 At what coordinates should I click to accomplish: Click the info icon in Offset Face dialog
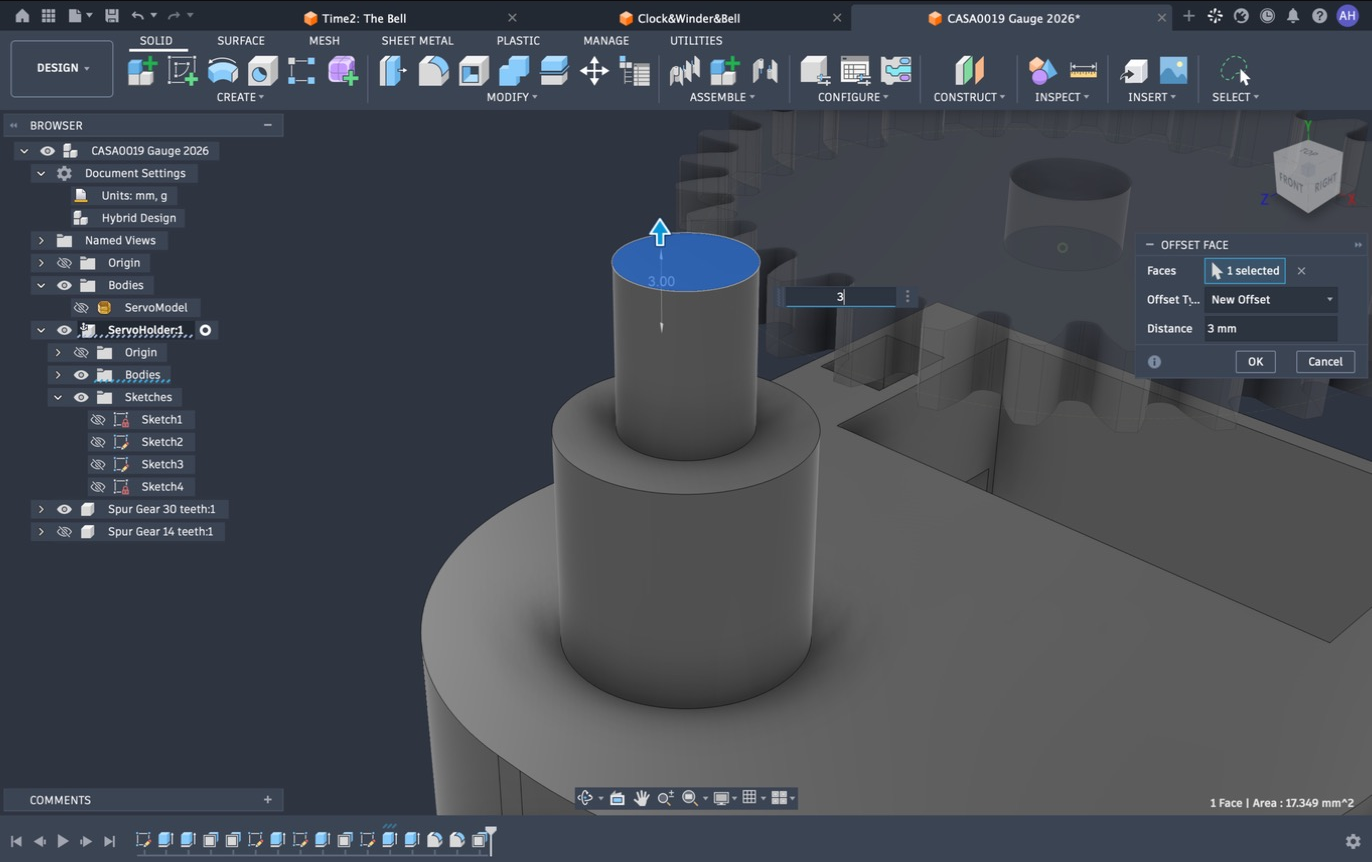click(x=1154, y=362)
